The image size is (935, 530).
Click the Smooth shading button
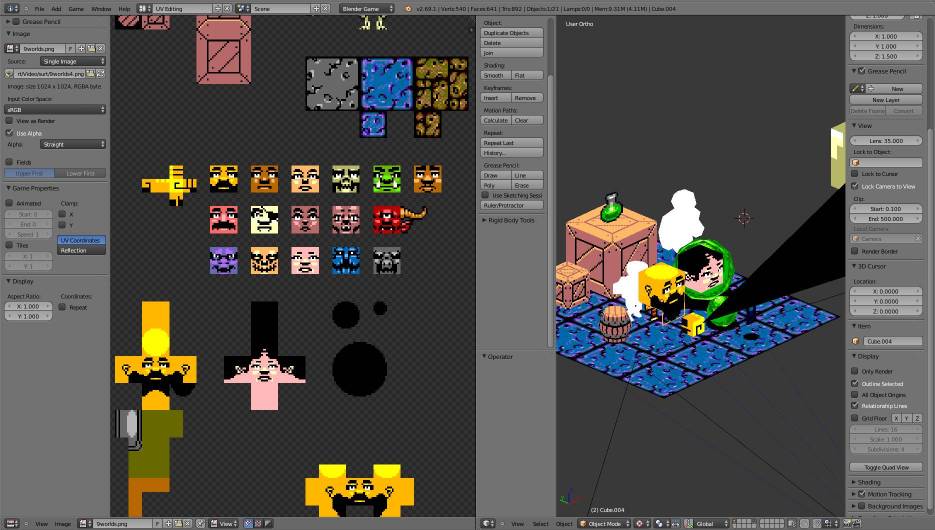pyautogui.click(x=495, y=76)
